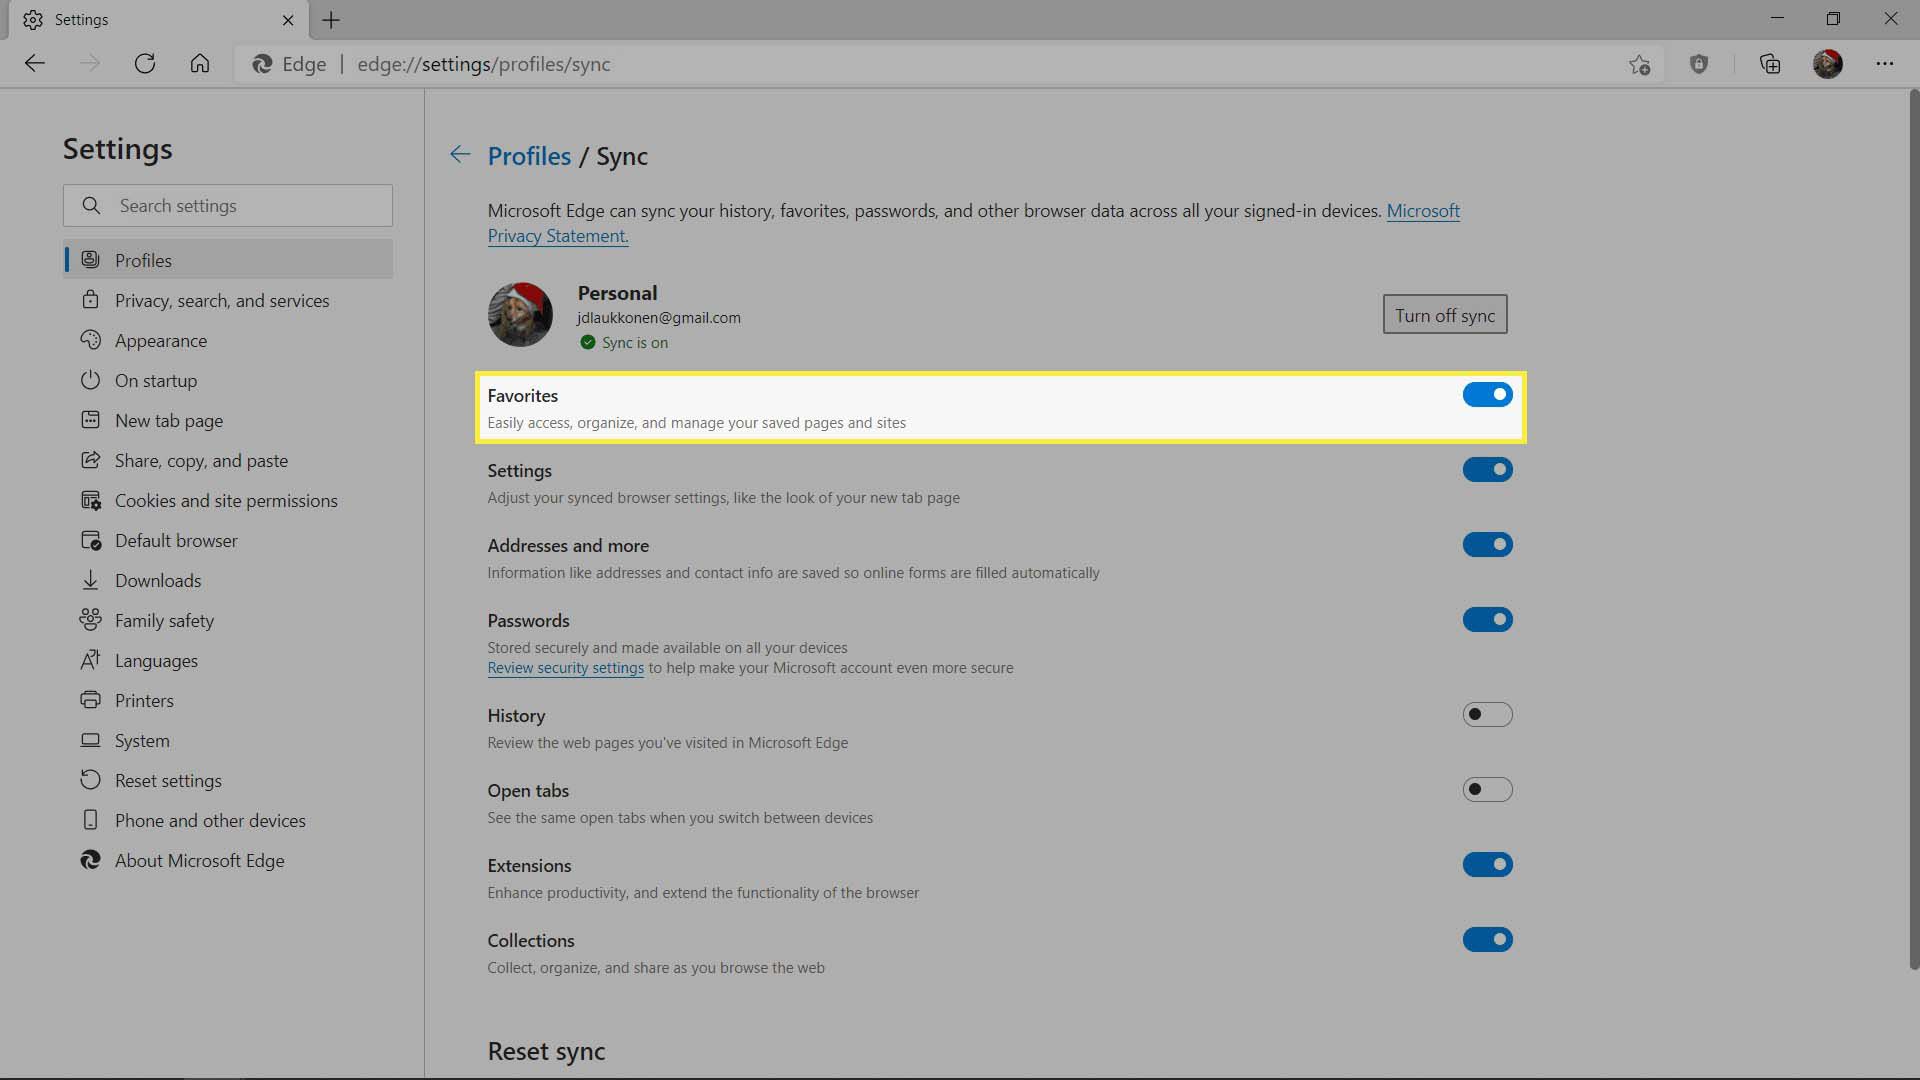Open the Cookies and site permissions label
1920x1080 pixels.
226,500
